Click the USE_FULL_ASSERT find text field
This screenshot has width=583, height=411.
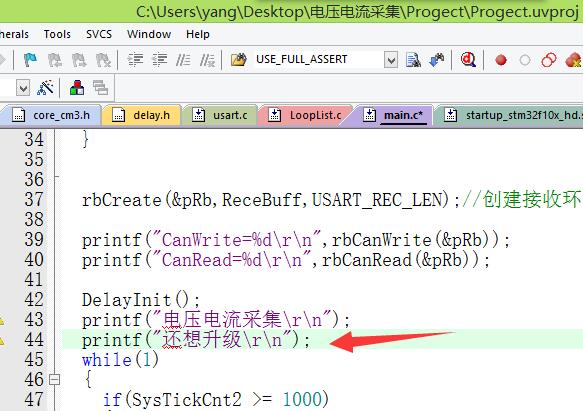coord(319,60)
